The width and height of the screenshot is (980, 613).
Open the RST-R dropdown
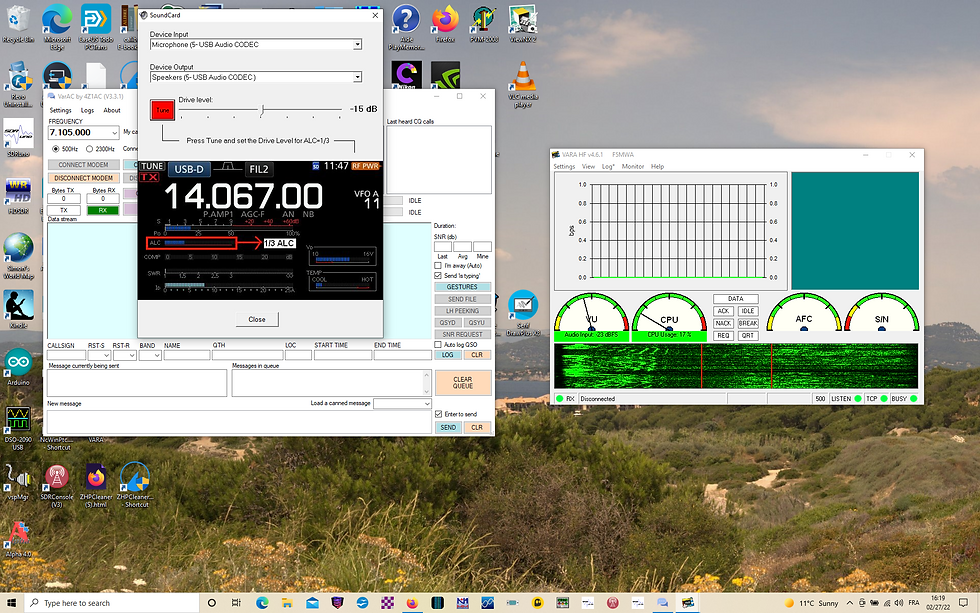(x=131, y=355)
